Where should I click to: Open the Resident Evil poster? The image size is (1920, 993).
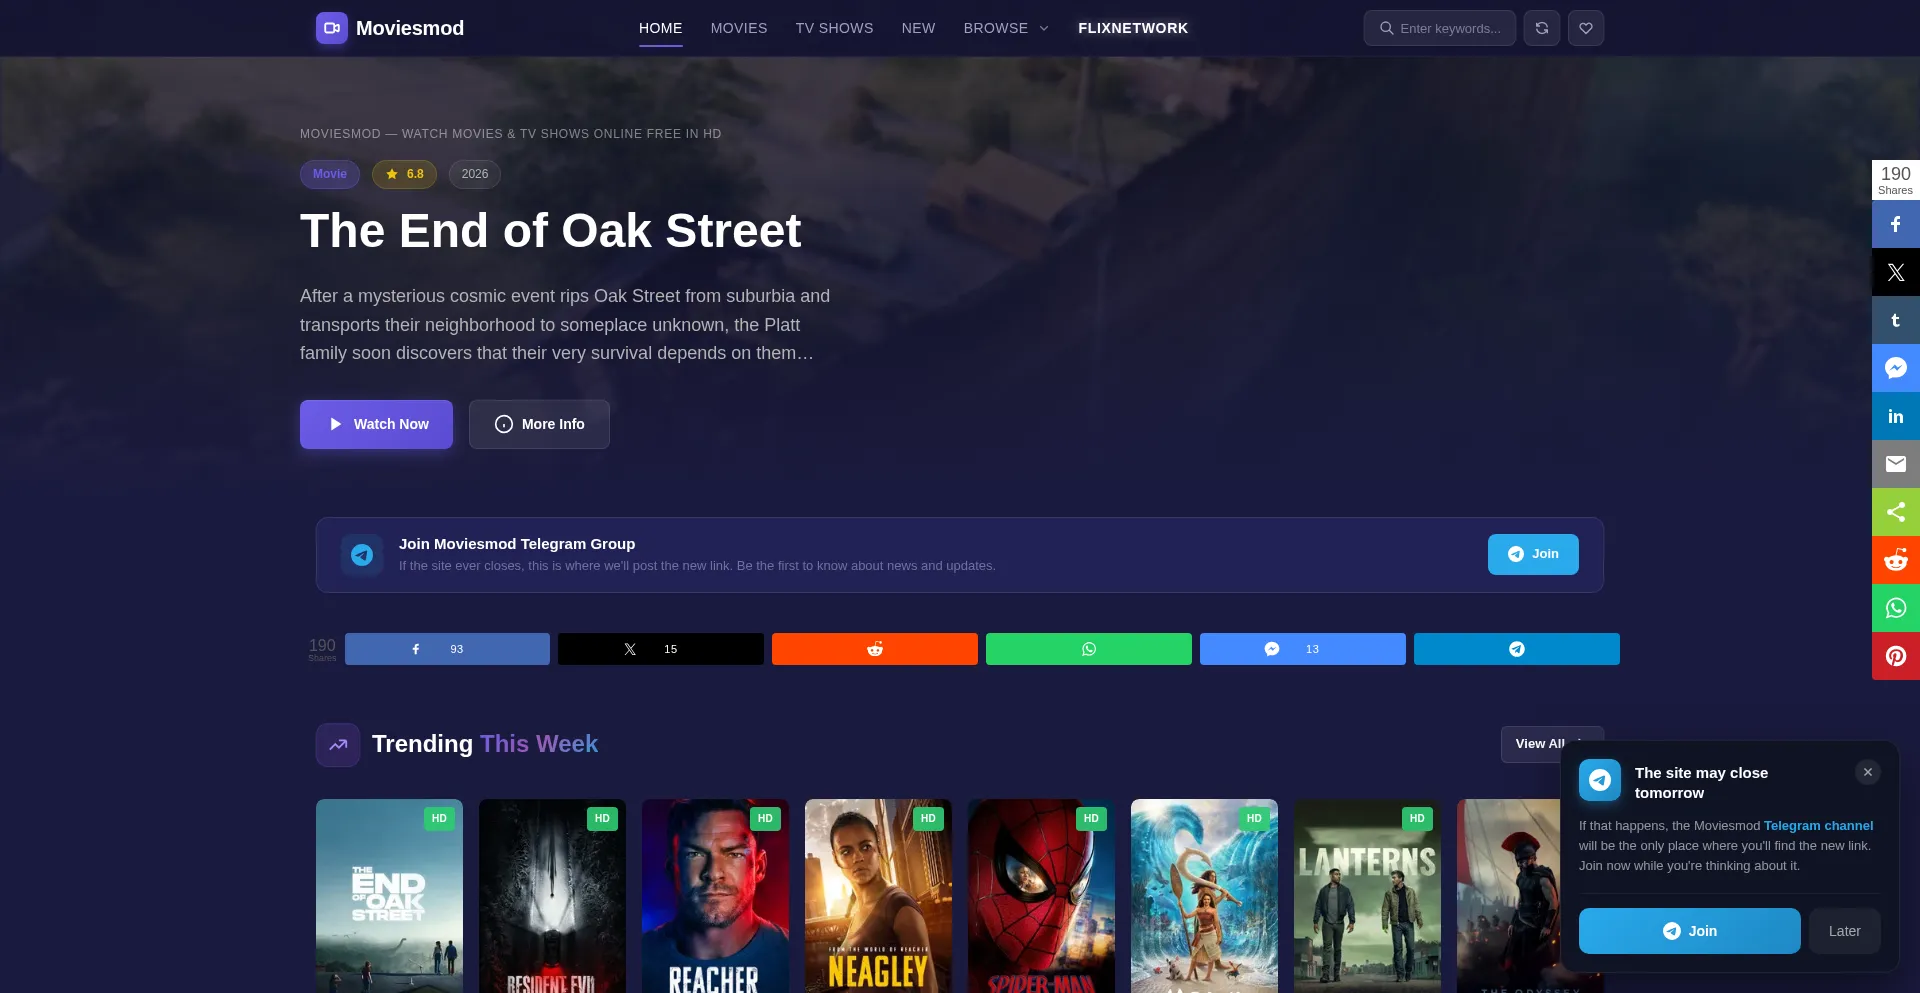(552, 896)
